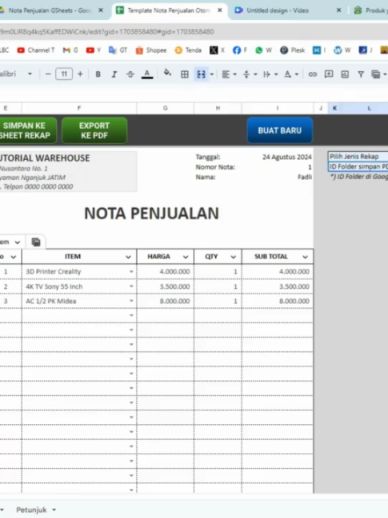Select column F header
Image resolution: width=388 pixels, height=518 pixels.
click(79, 108)
